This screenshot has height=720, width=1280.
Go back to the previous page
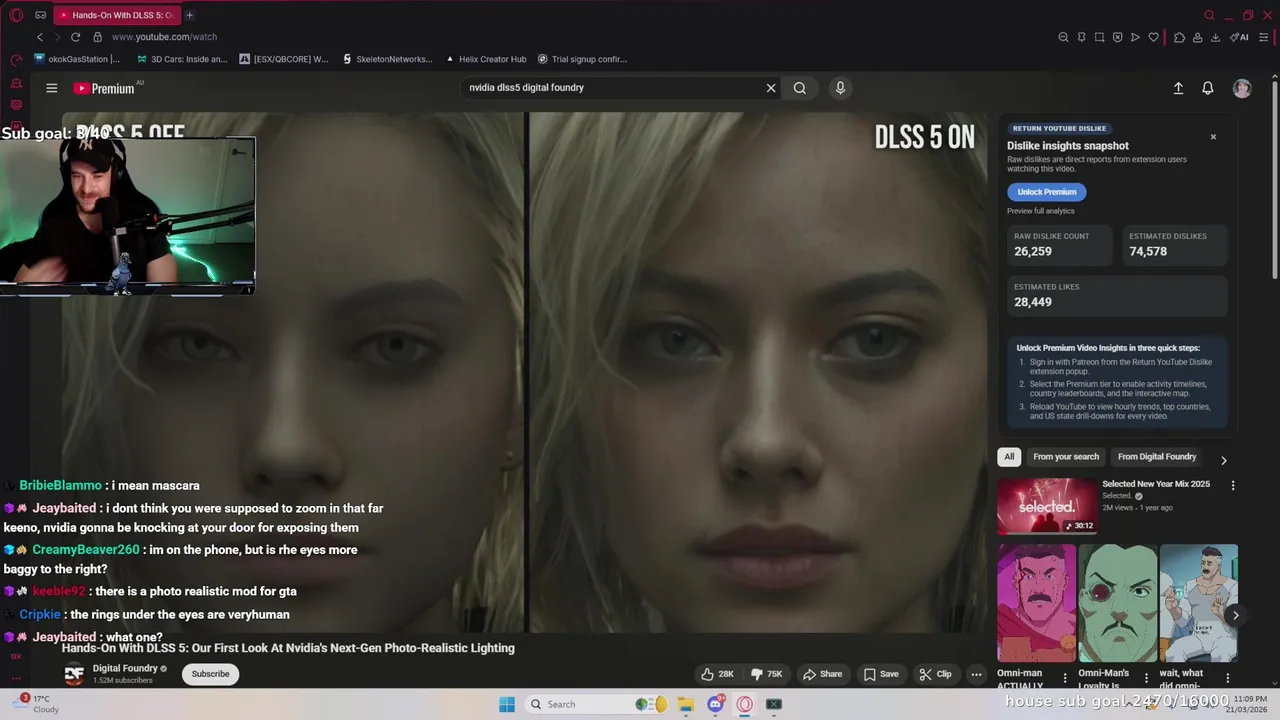[x=40, y=37]
